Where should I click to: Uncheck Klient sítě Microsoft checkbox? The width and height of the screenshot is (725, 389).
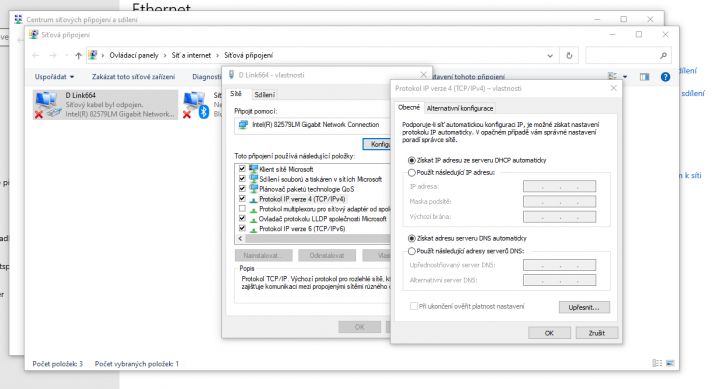pyautogui.click(x=242, y=169)
